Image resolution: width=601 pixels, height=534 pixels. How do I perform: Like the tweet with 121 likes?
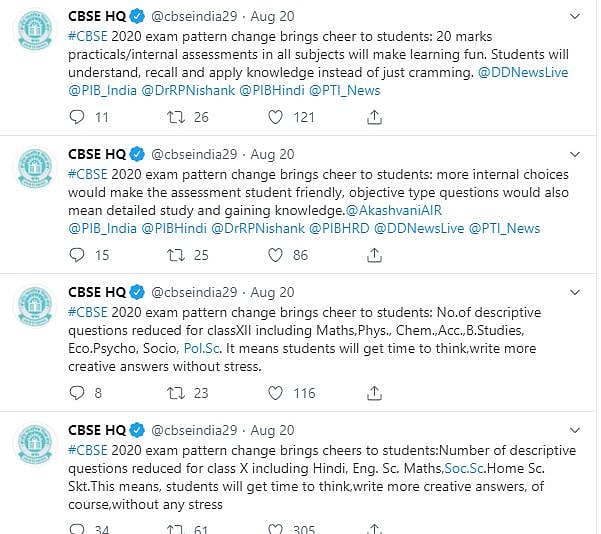coord(275,117)
